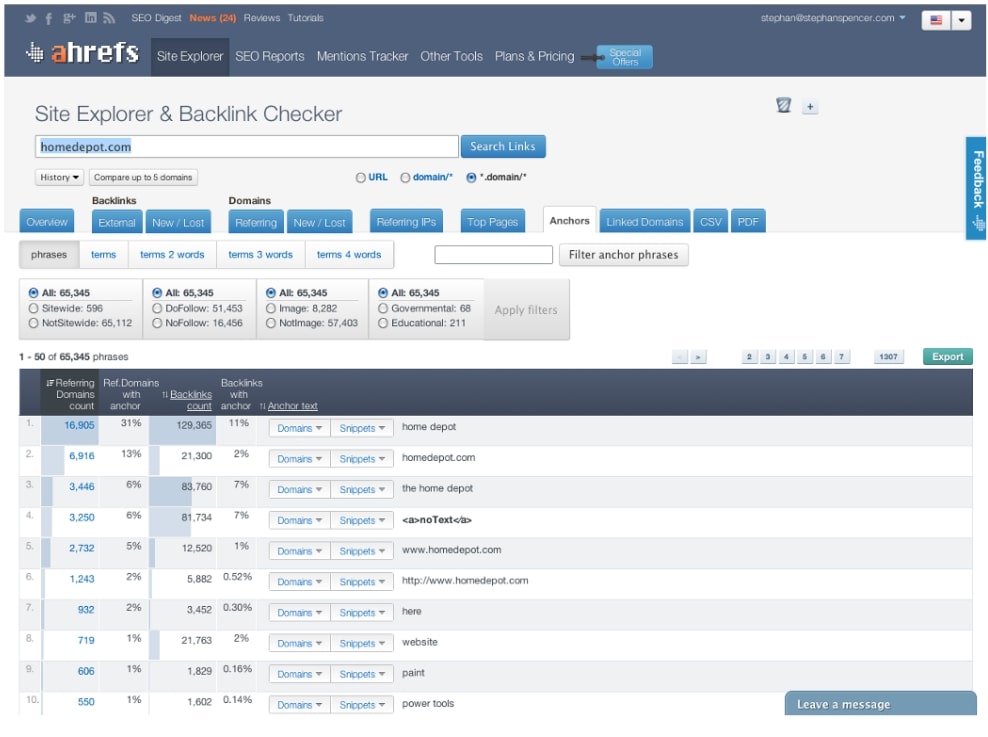Select the domain/* search mode
The image size is (988, 737).
click(x=405, y=178)
